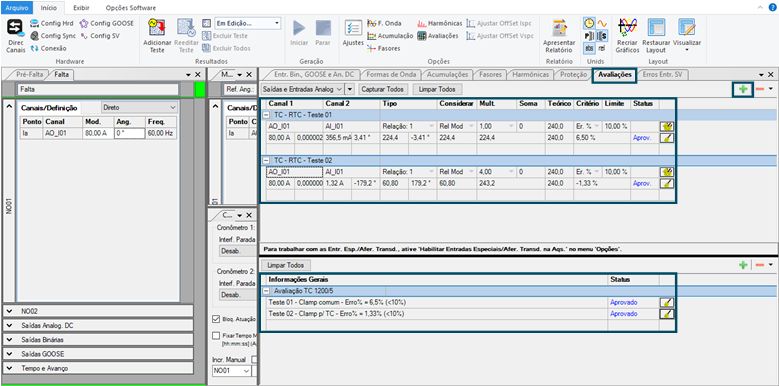Open the Erros Entr. SV tab

(662, 75)
